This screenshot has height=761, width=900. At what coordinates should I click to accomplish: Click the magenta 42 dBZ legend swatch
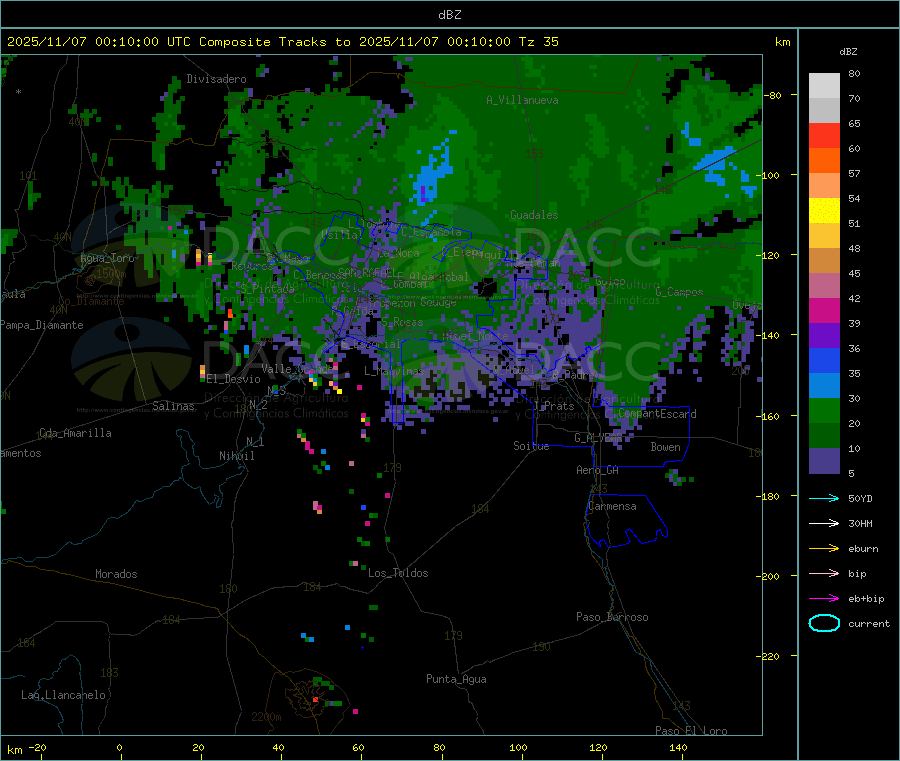click(x=824, y=310)
